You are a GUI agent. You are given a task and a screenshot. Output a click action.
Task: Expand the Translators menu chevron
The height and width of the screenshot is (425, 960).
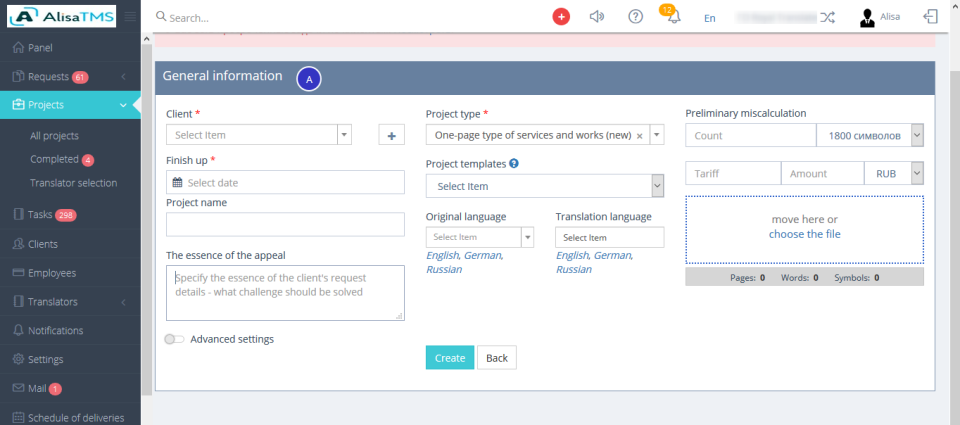click(123, 302)
